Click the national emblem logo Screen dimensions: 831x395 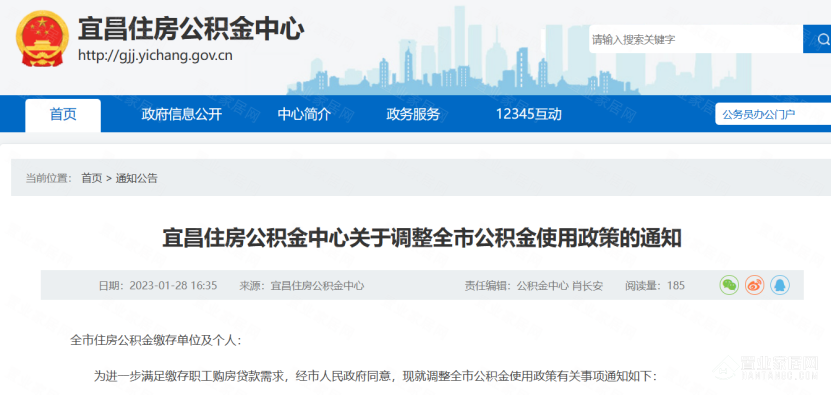pyautogui.click(x=42, y=39)
